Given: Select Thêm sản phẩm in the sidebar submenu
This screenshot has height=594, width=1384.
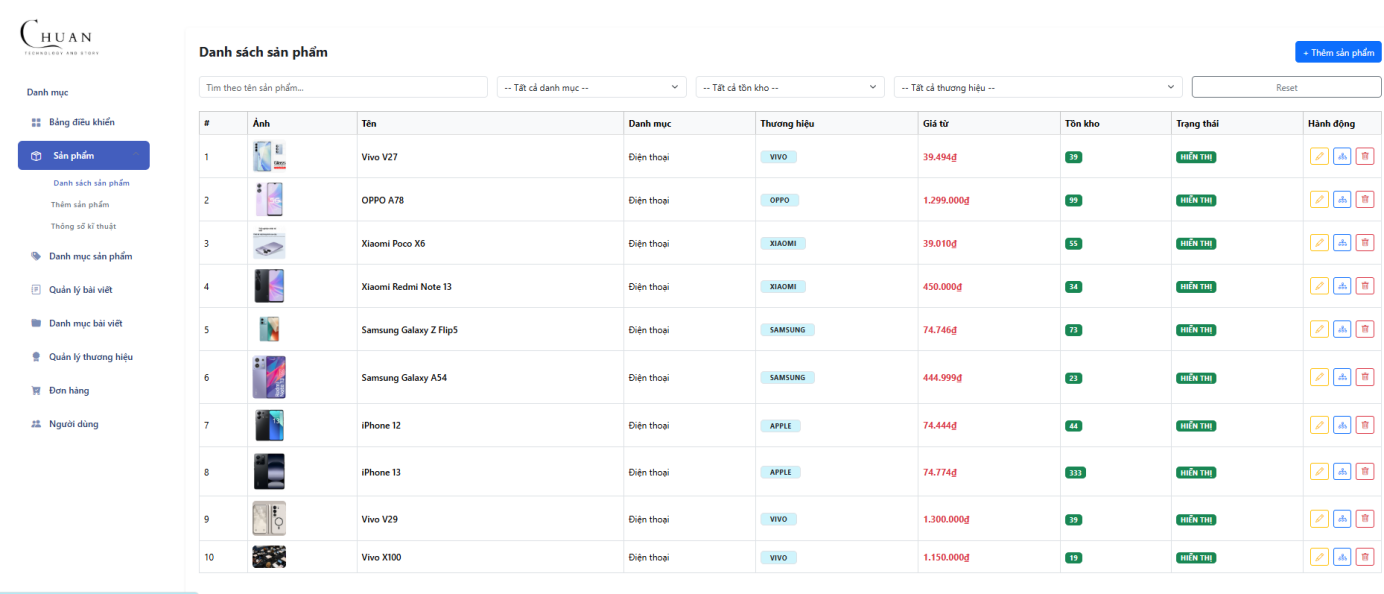Looking at the screenshot, I should (80, 204).
